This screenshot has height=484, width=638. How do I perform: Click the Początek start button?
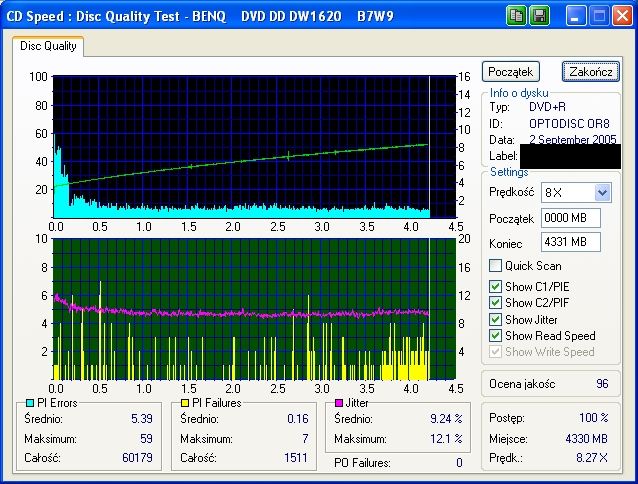tap(511, 72)
